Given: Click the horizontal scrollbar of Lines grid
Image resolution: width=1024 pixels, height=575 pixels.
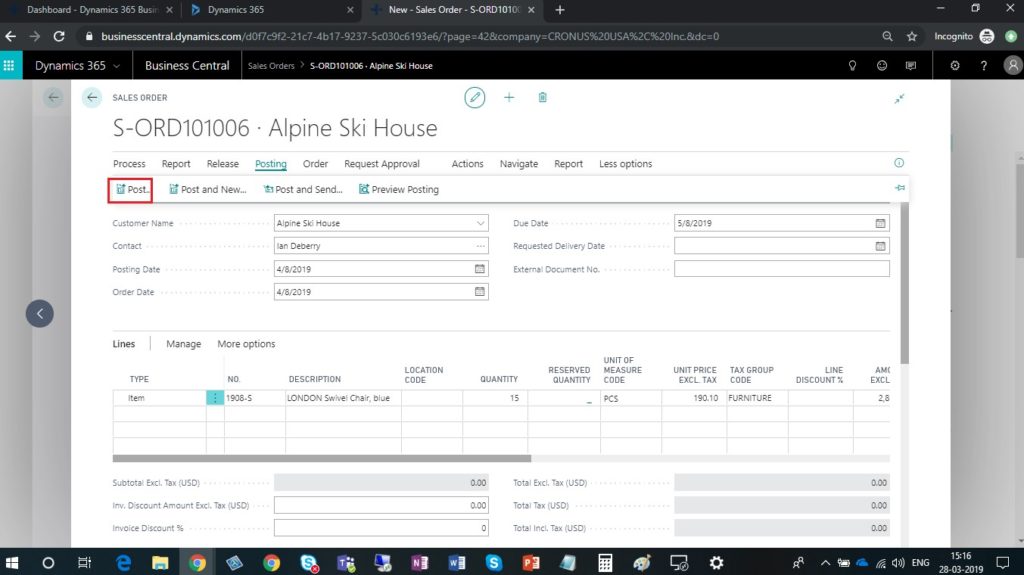Looking at the screenshot, I should tap(322, 459).
